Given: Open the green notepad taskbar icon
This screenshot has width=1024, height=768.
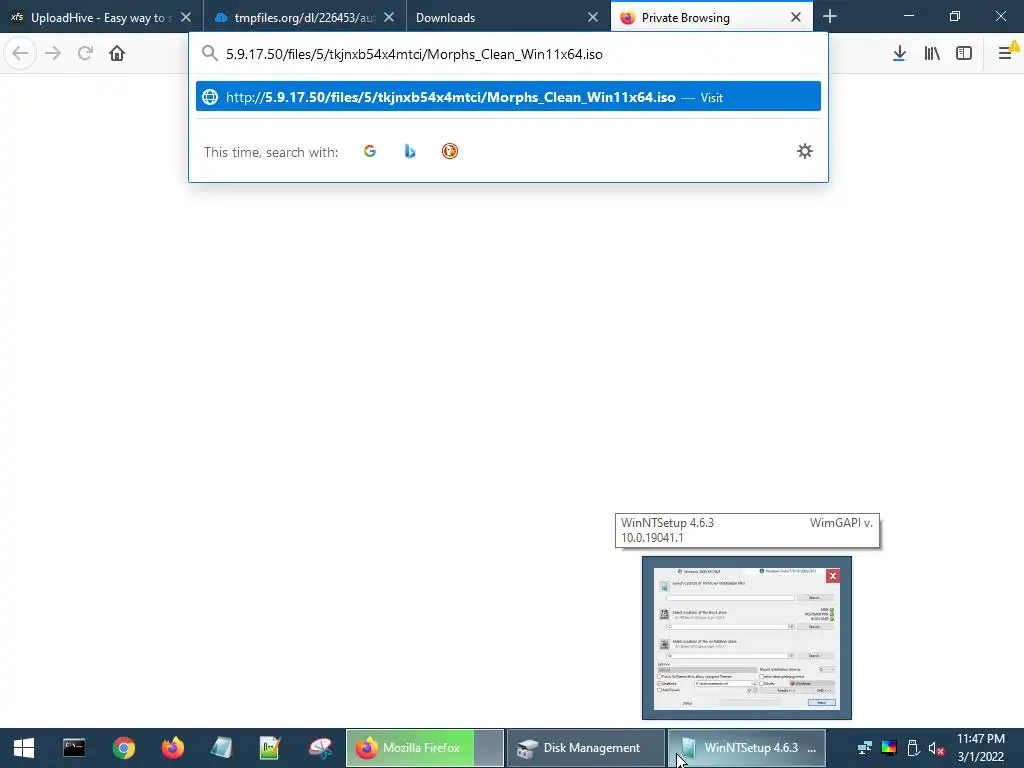Looking at the screenshot, I should pyautogui.click(x=270, y=748).
